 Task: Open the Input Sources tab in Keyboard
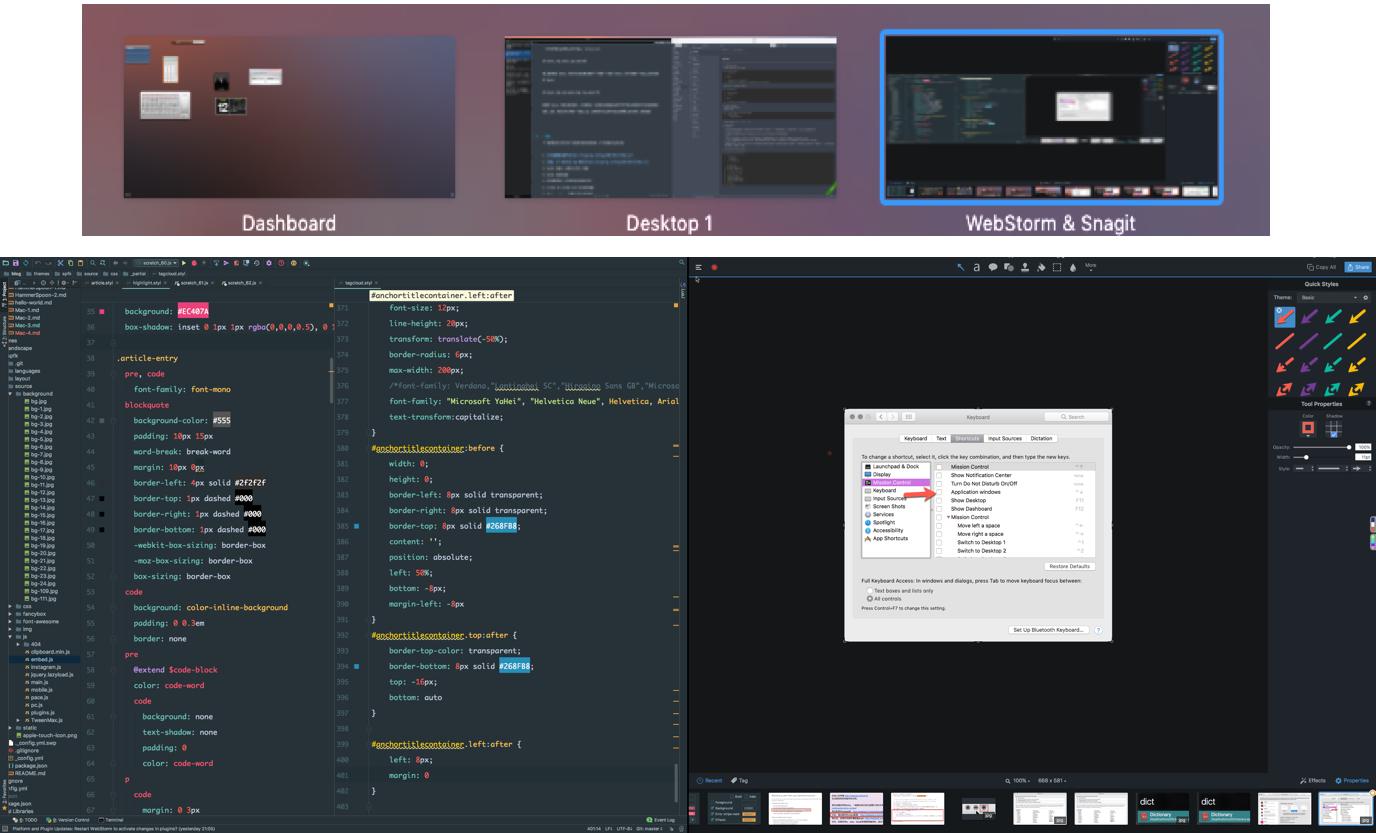pos(1005,438)
